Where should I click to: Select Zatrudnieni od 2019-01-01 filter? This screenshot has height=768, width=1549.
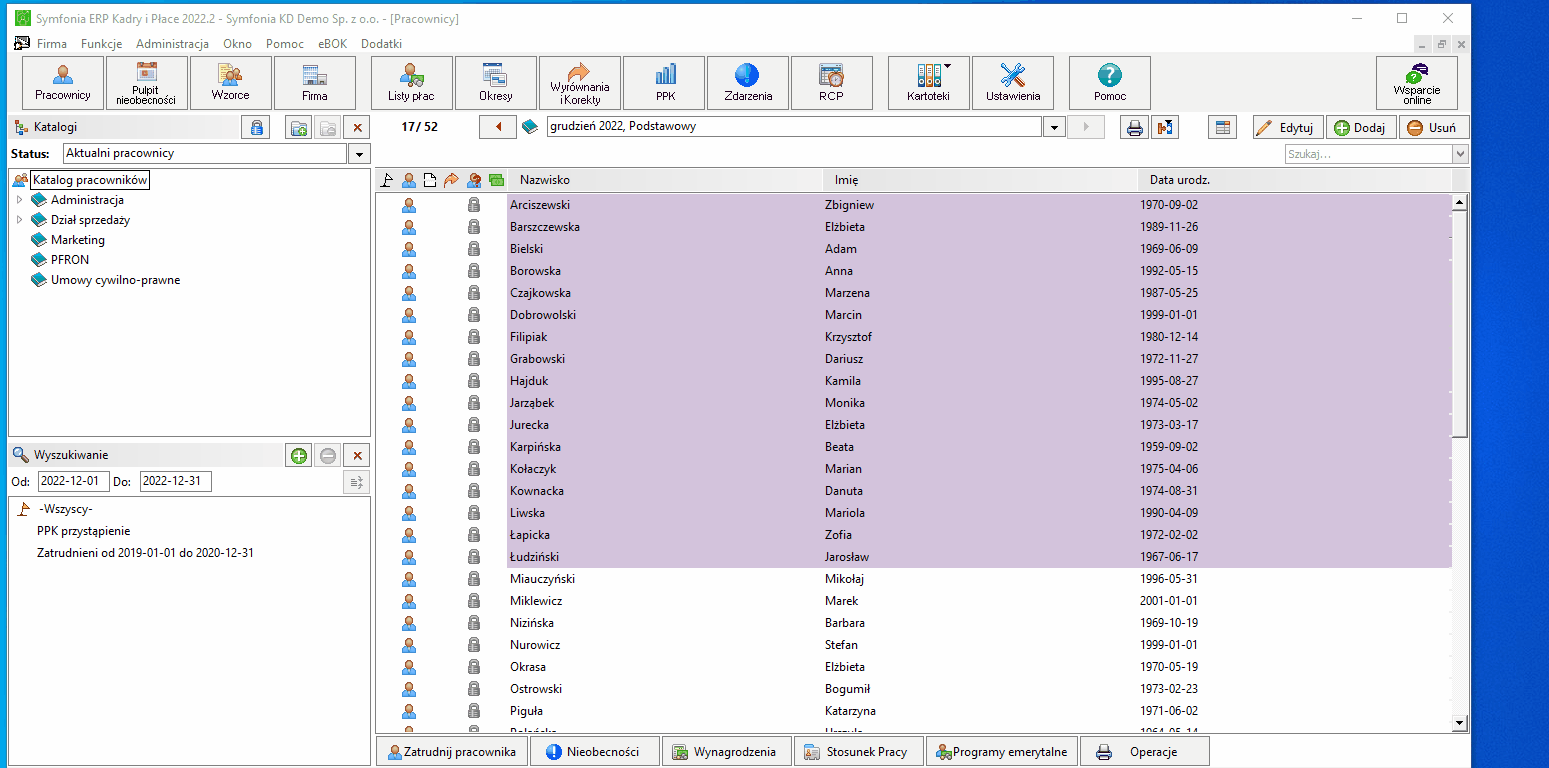tap(145, 552)
